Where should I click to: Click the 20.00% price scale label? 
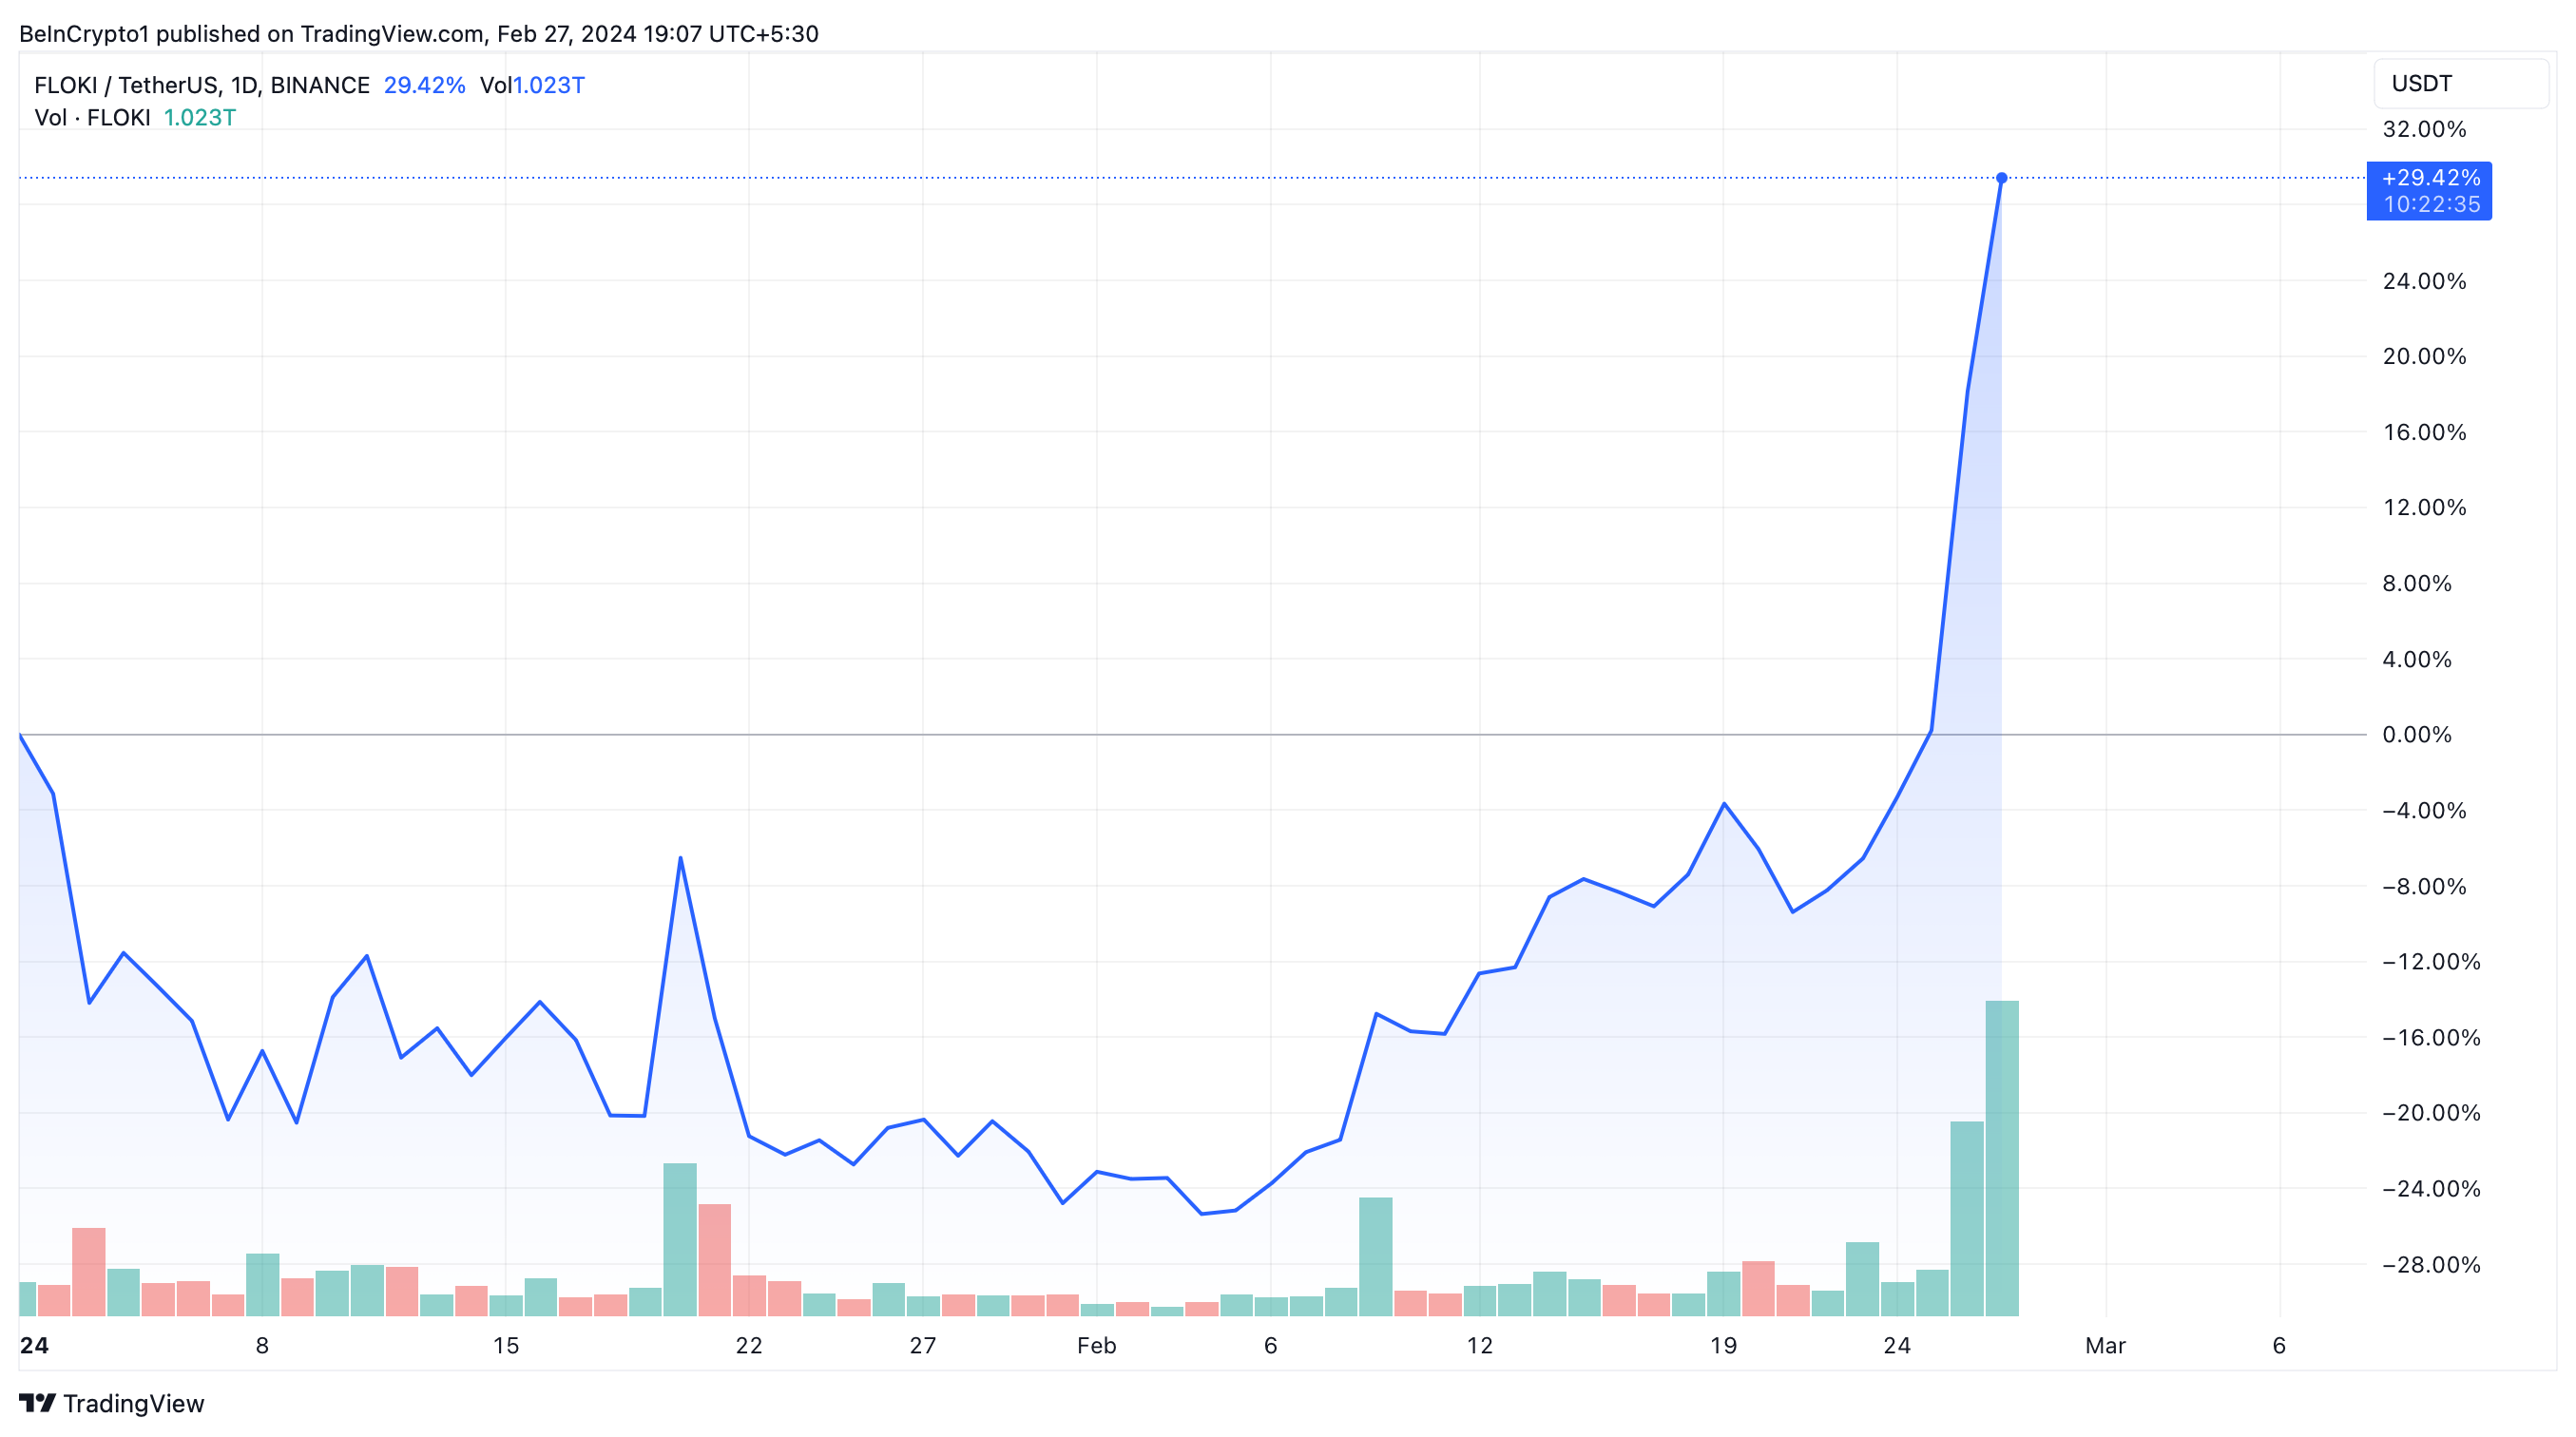(2424, 357)
